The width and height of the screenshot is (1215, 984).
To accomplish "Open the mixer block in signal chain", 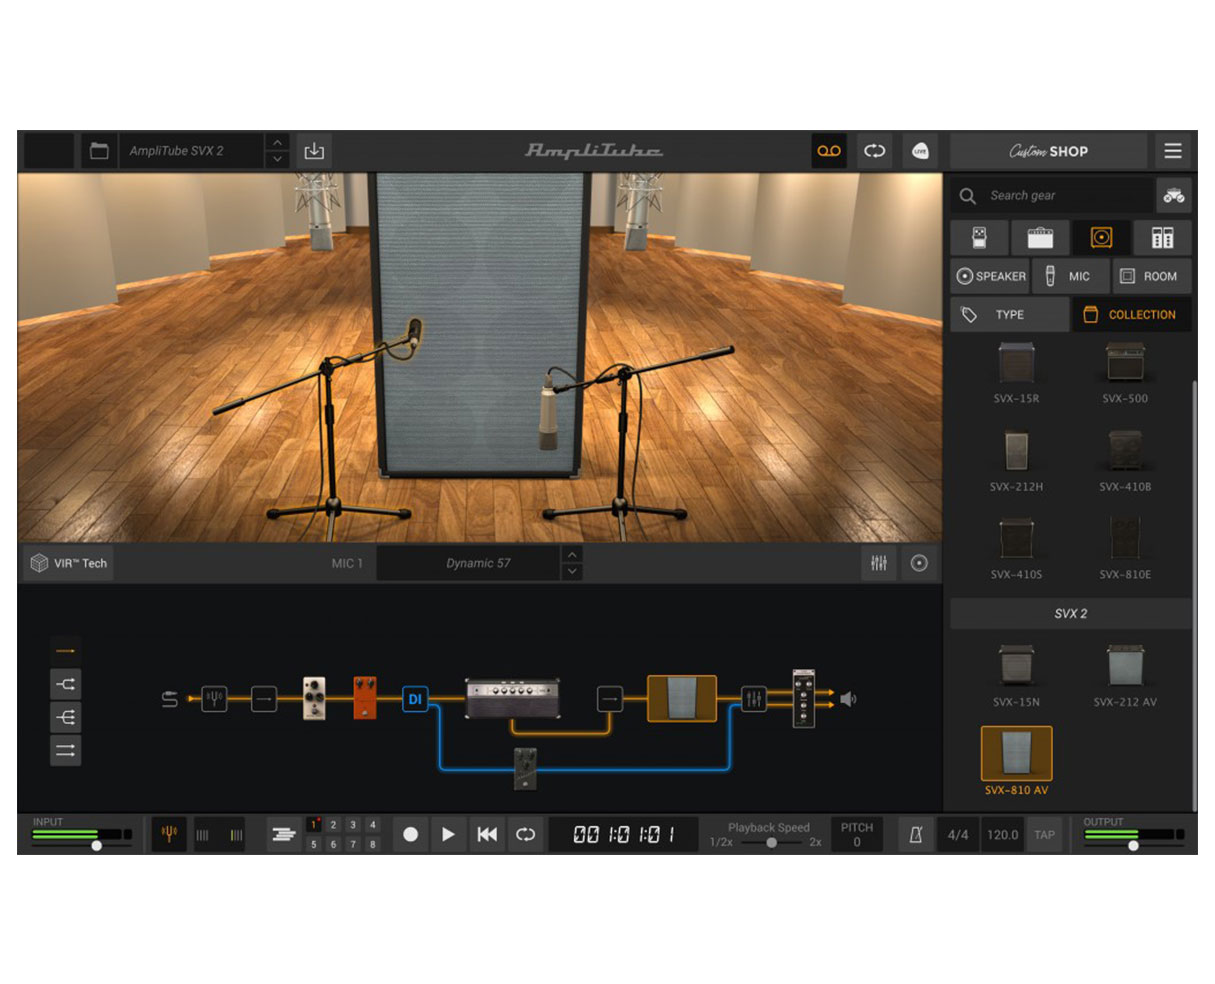I will (x=754, y=698).
